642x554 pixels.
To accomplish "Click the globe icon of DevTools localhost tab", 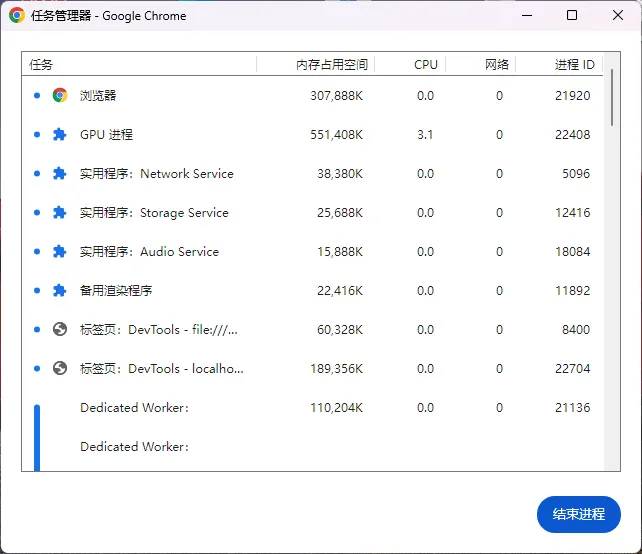I will pyautogui.click(x=60, y=369).
